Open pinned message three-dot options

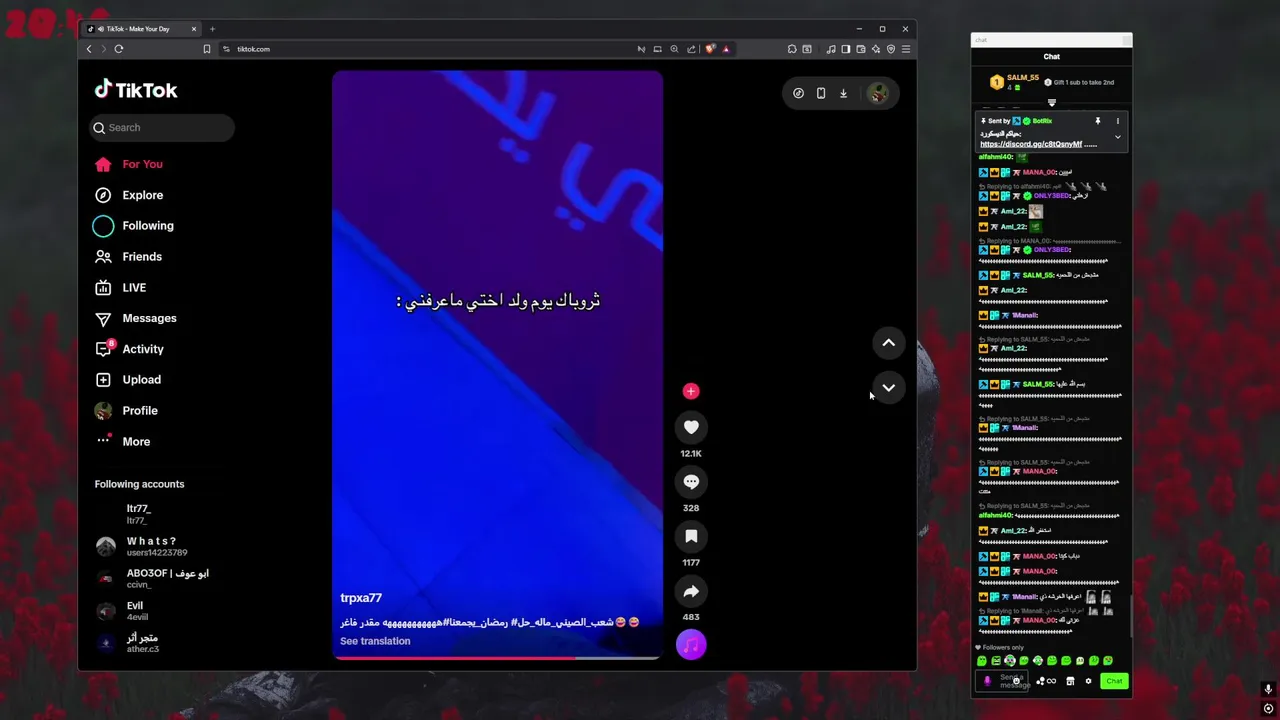click(1118, 121)
